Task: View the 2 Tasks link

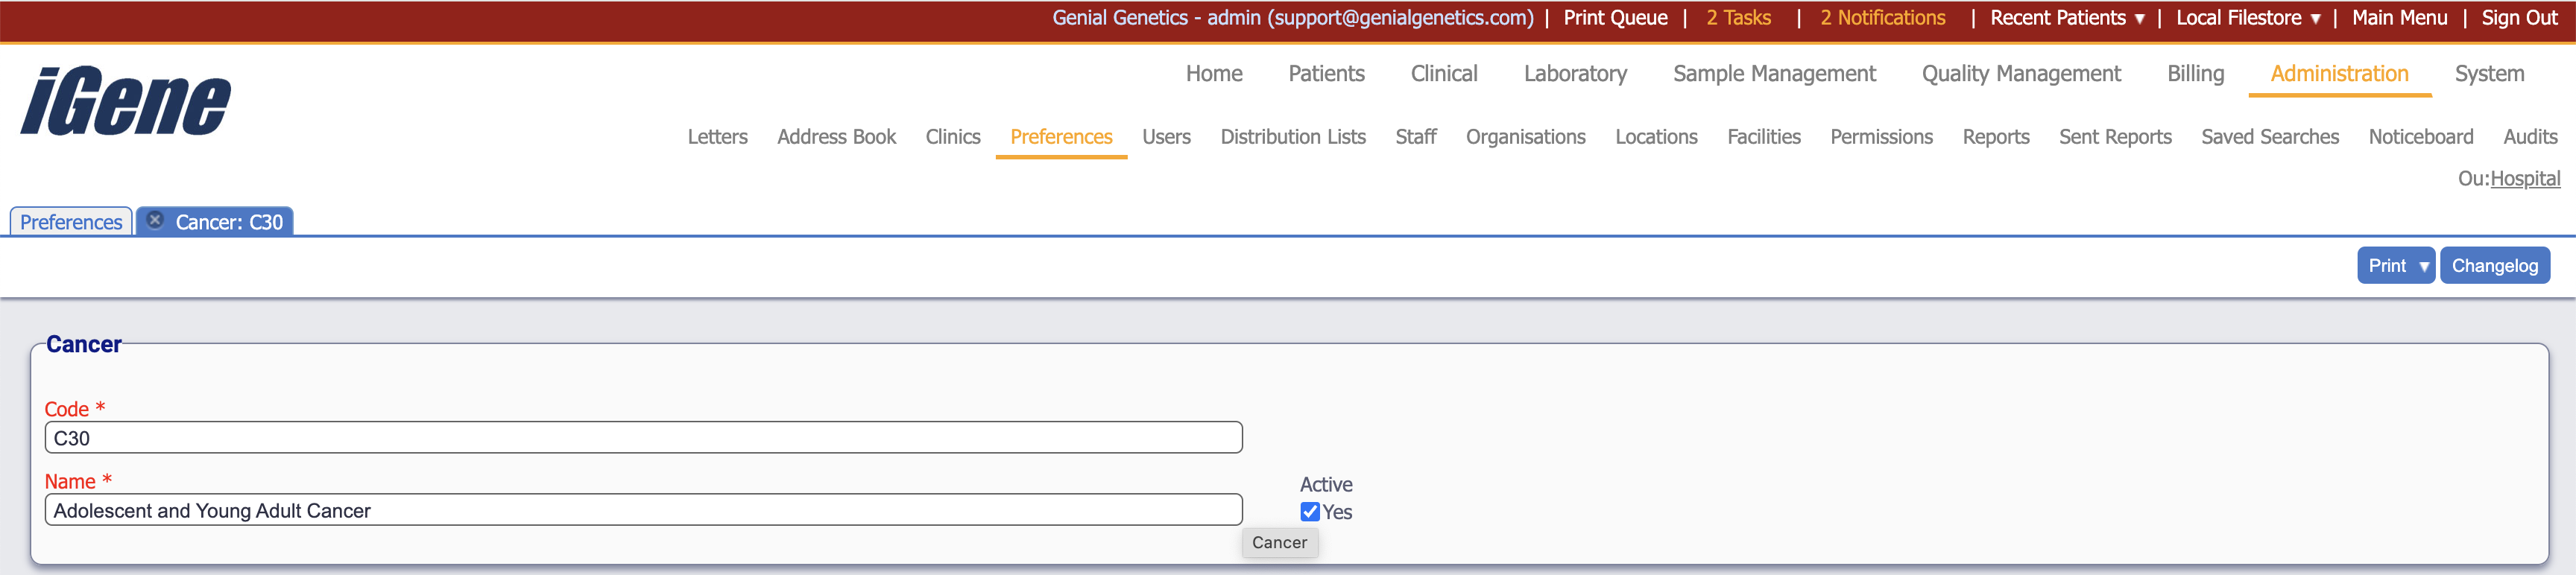Action: (1737, 18)
